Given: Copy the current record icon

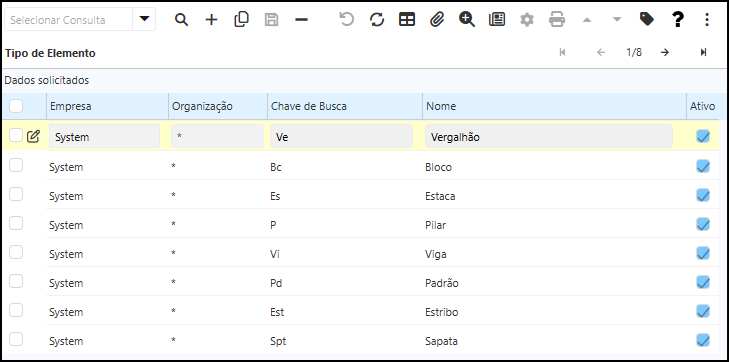Looking at the screenshot, I should (241, 20).
